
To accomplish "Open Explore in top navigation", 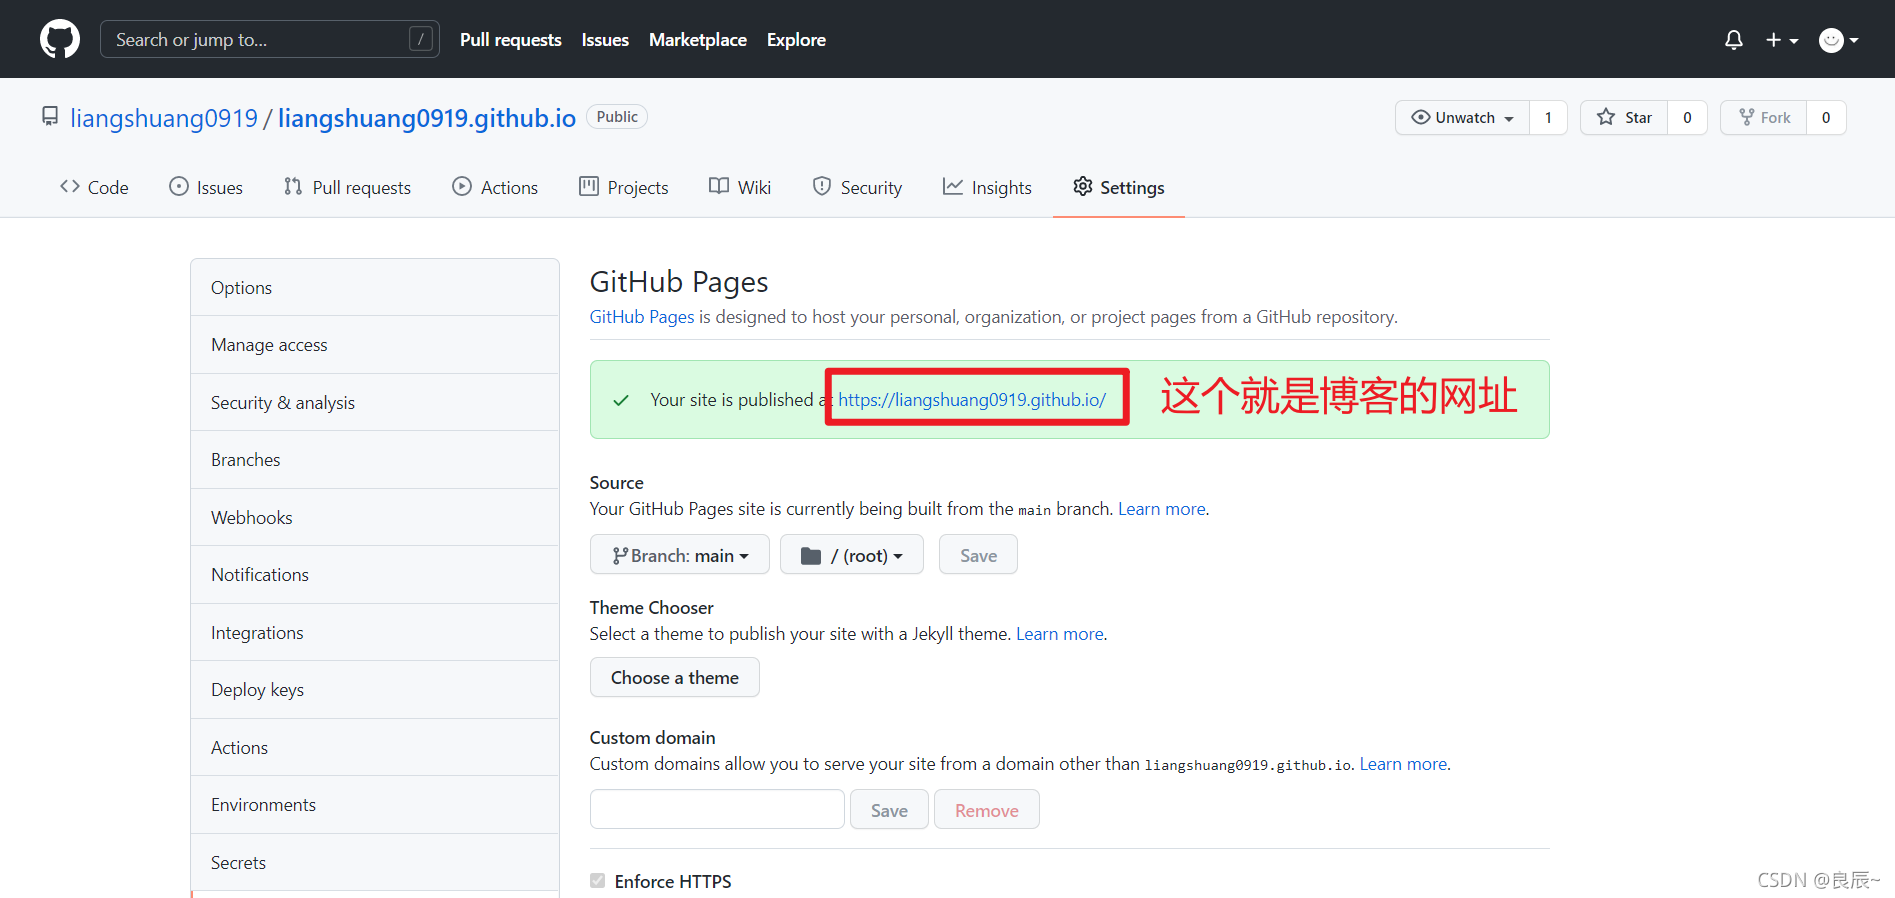I will [x=796, y=40].
